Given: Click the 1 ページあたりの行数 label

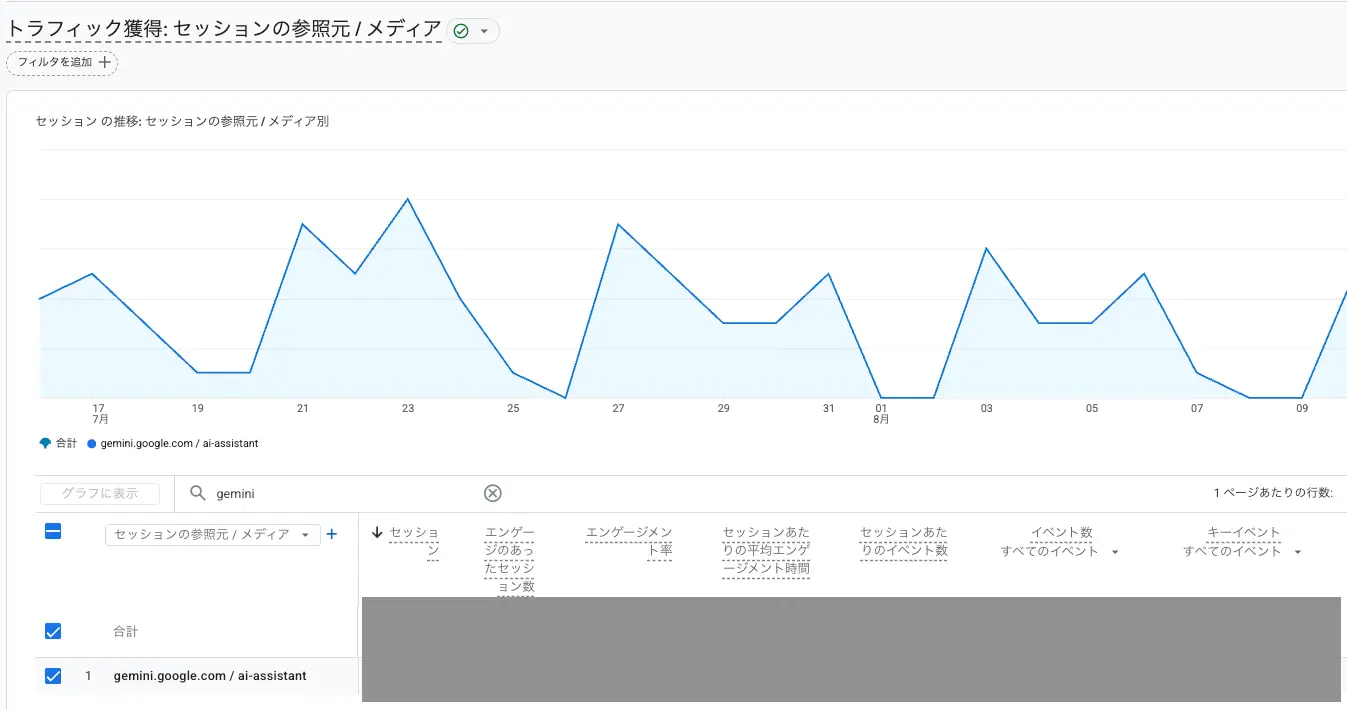Looking at the screenshot, I should tap(1273, 493).
